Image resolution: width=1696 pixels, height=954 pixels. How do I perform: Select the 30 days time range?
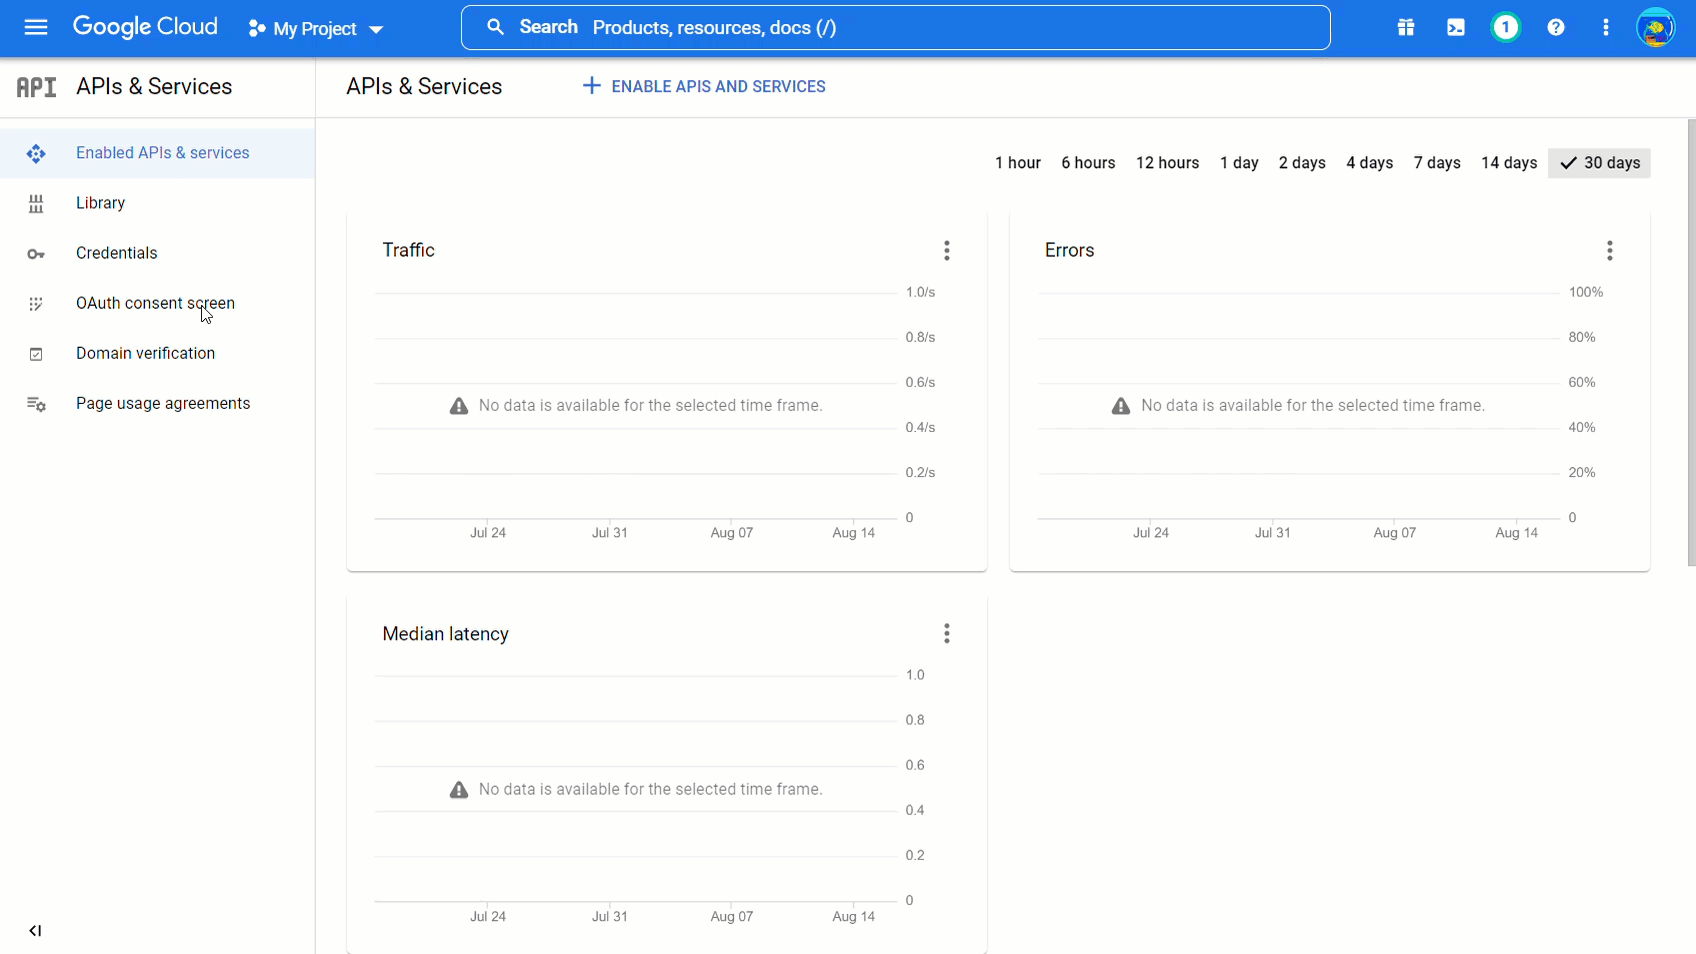coord(1599,163)
